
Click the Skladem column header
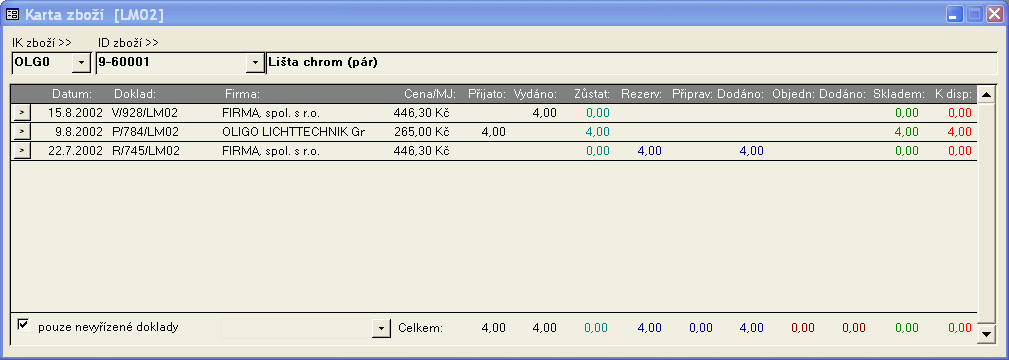click(899, 94)
